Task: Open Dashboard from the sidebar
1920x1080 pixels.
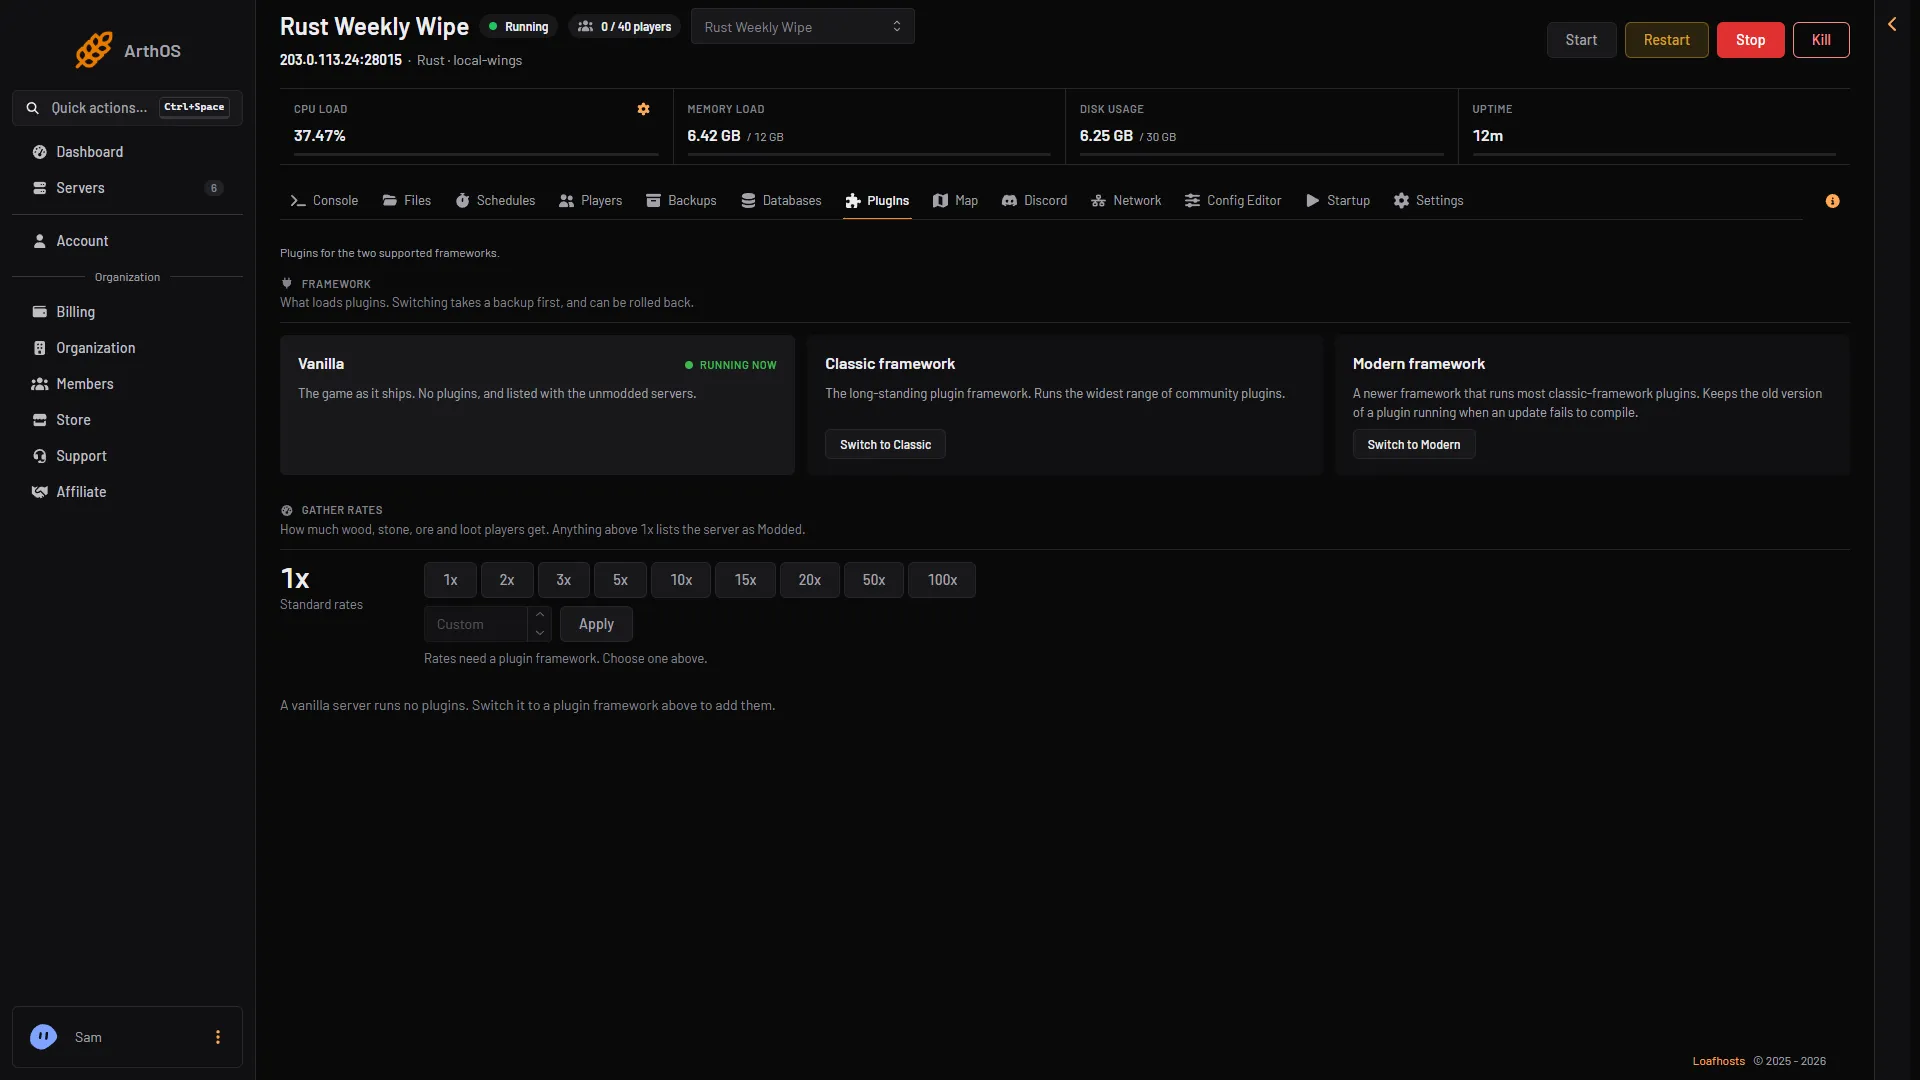Action: [x=127, y=152]
